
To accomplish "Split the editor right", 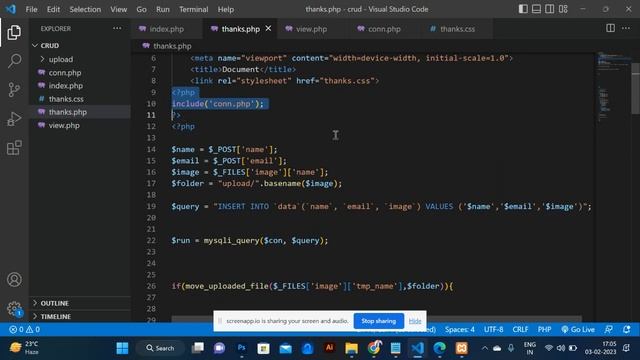I will [610, 28].
